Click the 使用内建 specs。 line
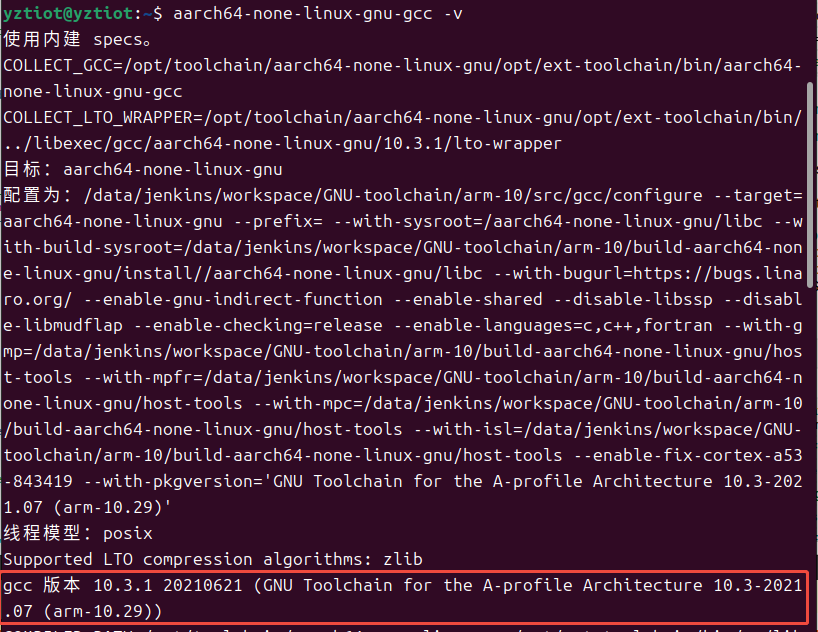 tap(78, 40)
